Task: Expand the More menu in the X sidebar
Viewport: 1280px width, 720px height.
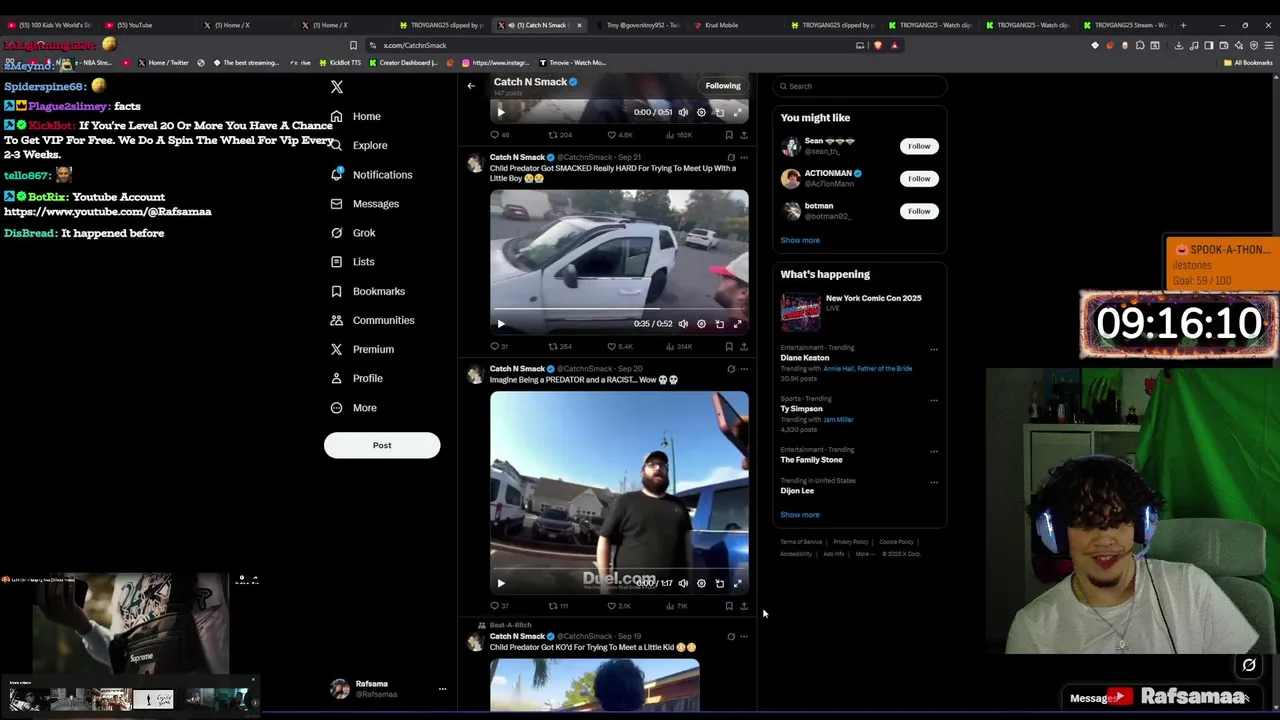Action: [x=353, y=407]
